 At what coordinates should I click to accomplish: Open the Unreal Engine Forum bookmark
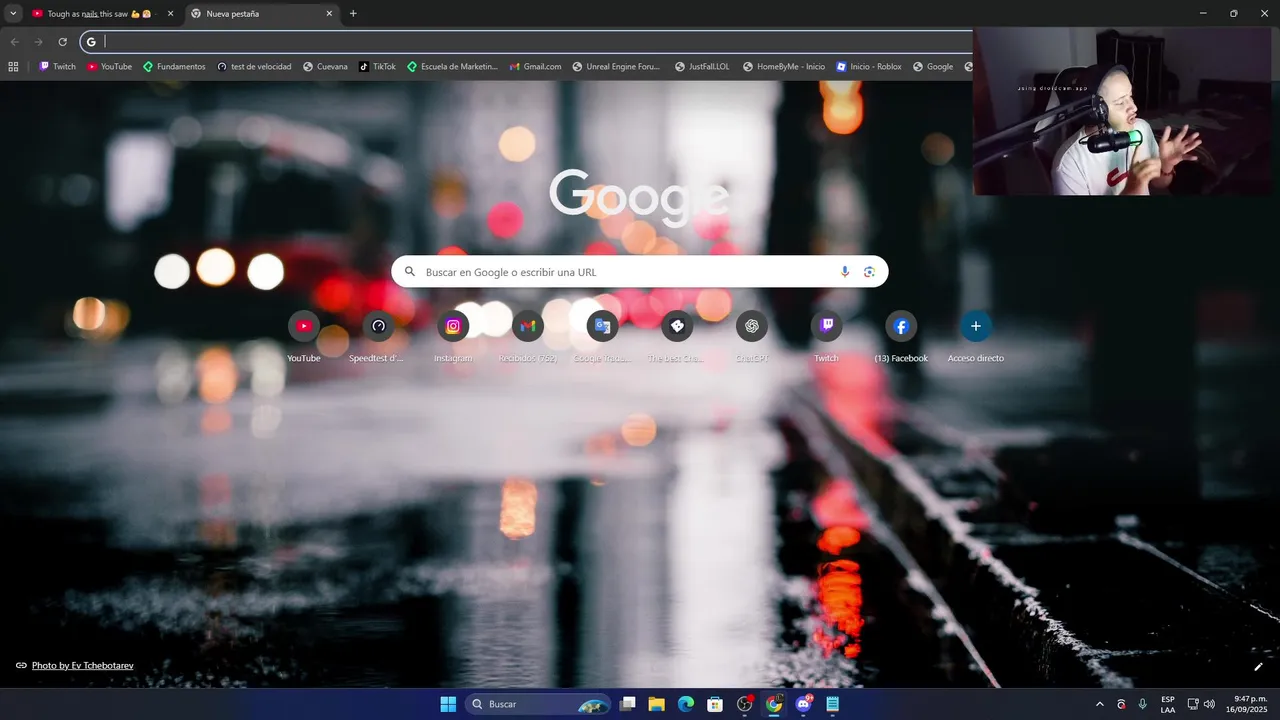pos(616,67)
